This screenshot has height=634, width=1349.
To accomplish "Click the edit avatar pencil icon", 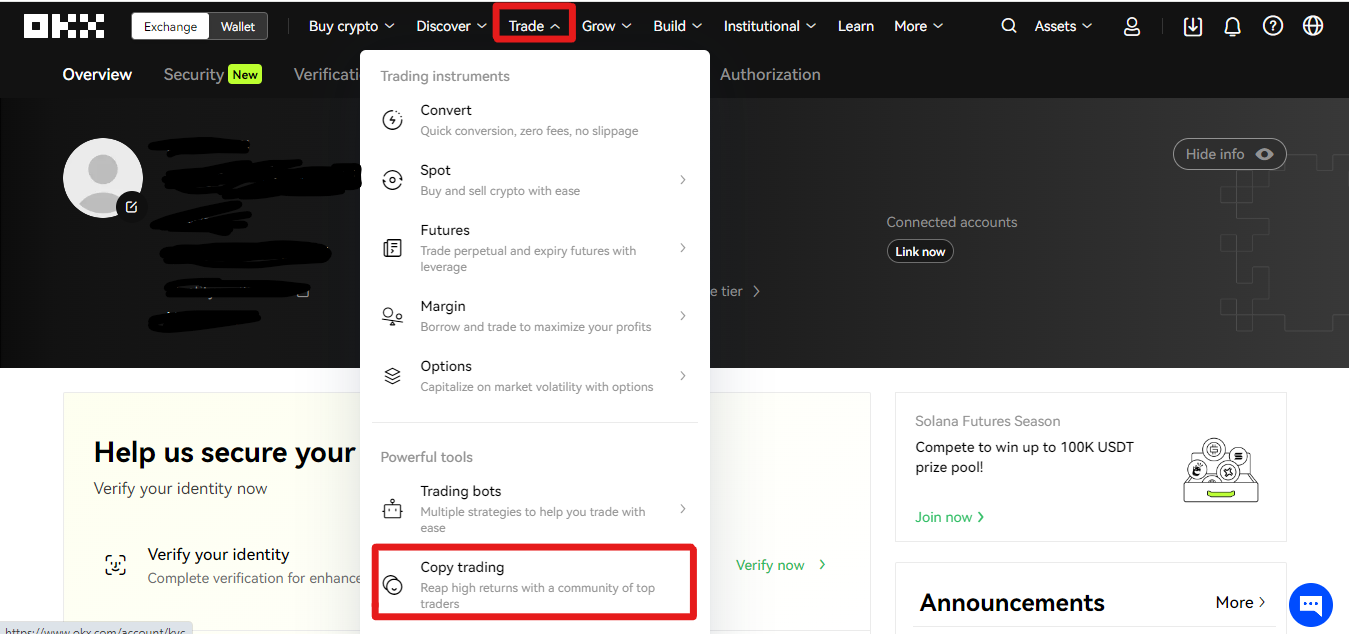I will tap(131, 206).
